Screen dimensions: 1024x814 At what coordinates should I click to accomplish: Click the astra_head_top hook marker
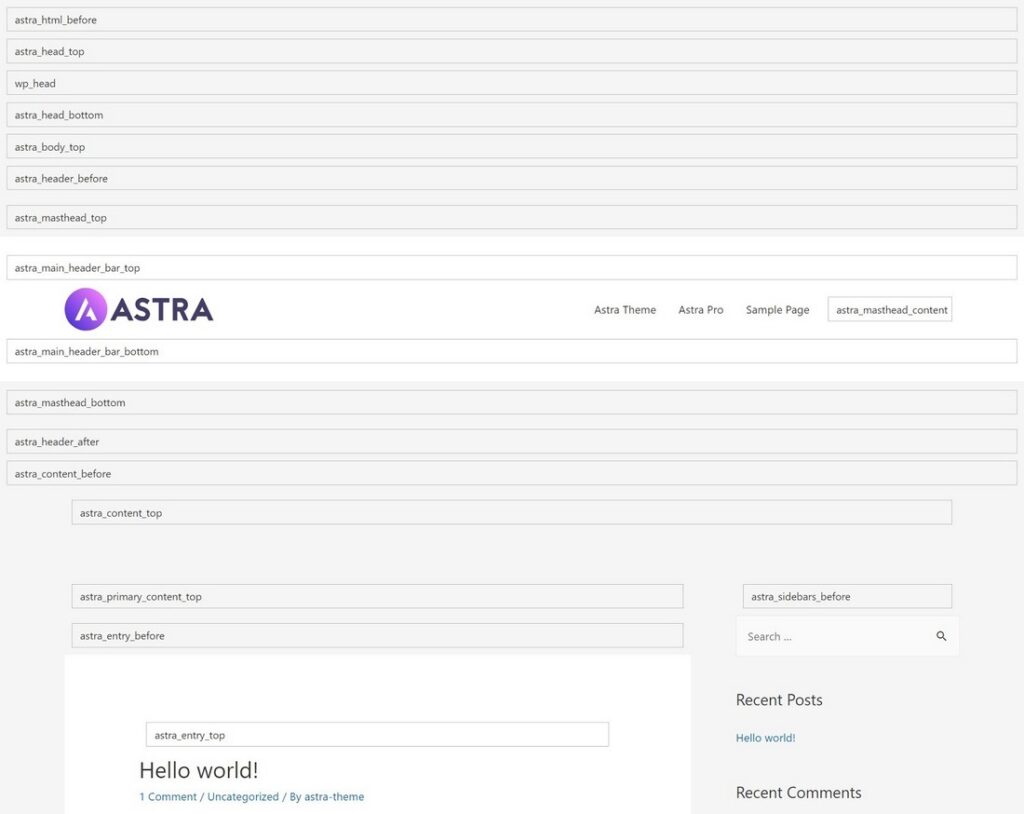[48, 51]
